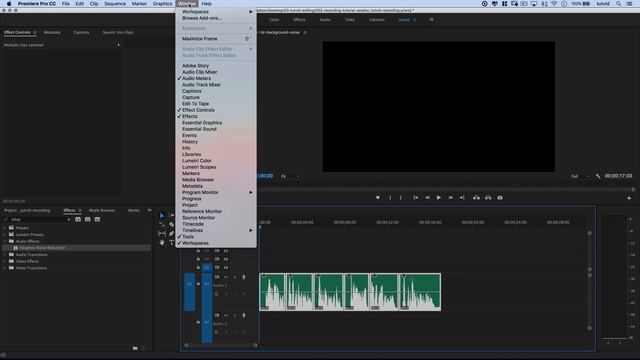Expand the Lumetri Presets folder

click(5, 235)
